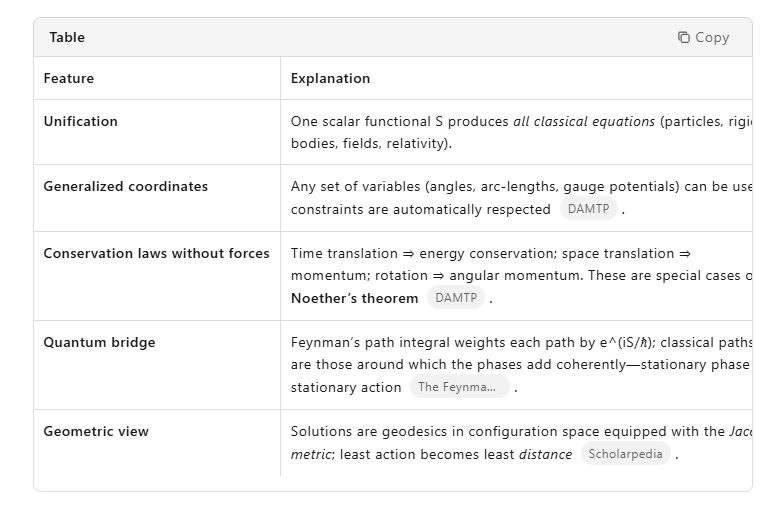Viewport: 773px width, 508px height.
Task: Click the 'Explanation' column header
Action: coord(330,78)
